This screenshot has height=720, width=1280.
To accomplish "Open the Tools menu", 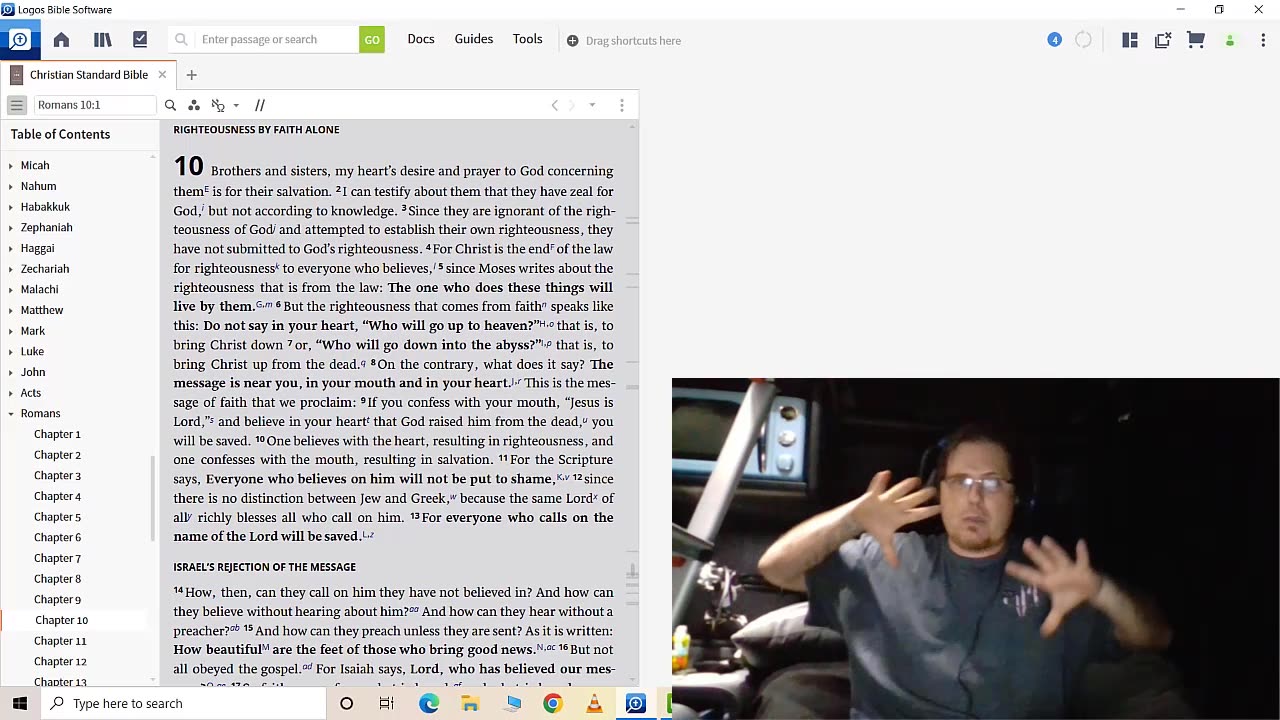I will pyautogui.click(x=528, y=39).
